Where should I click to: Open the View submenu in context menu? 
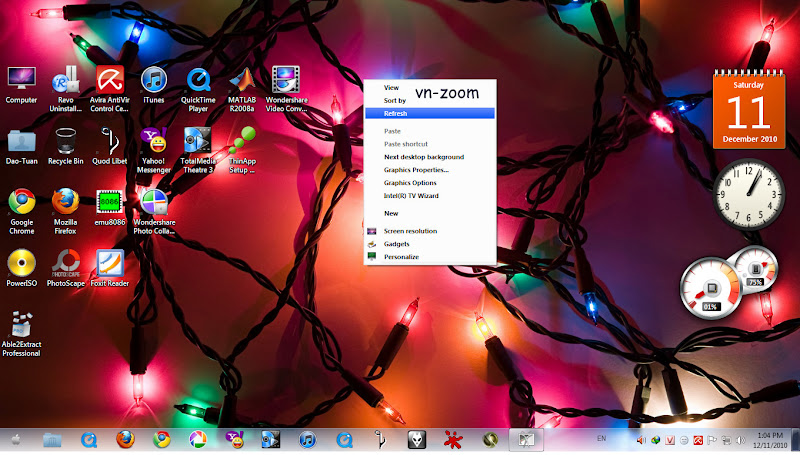tap(430, 88)
